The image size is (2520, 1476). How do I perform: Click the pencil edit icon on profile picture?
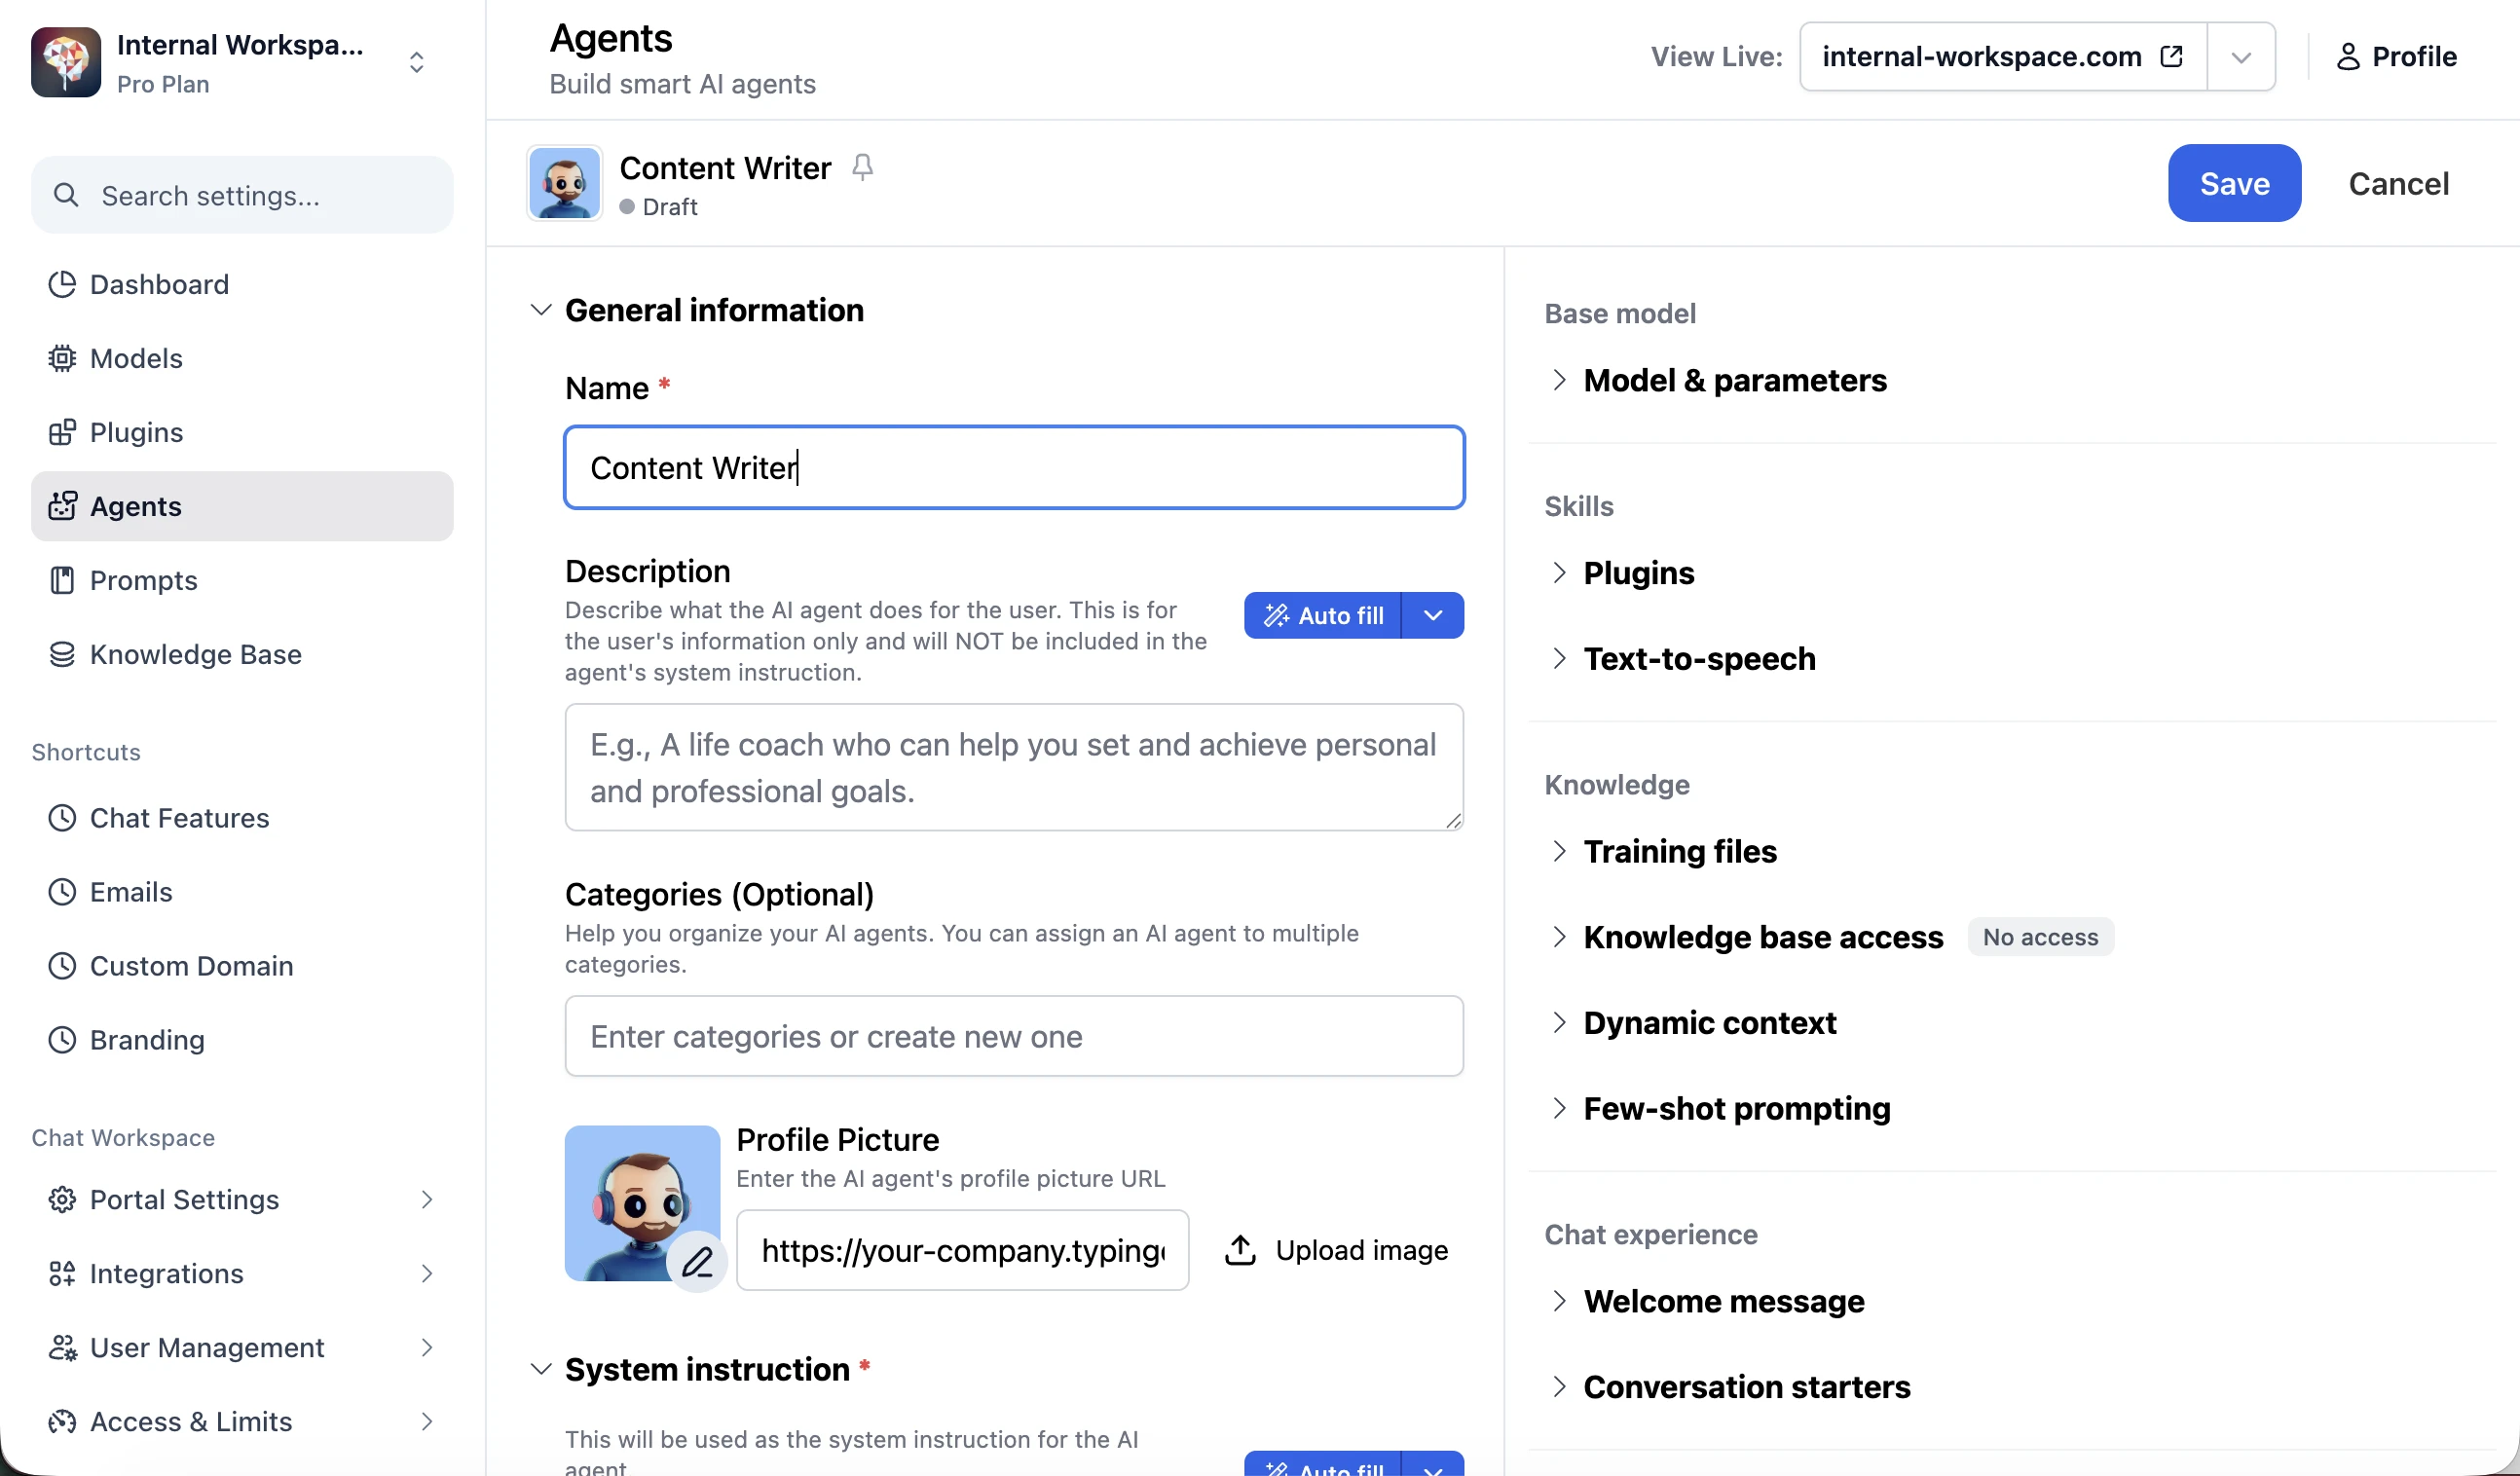point(697,1261)
